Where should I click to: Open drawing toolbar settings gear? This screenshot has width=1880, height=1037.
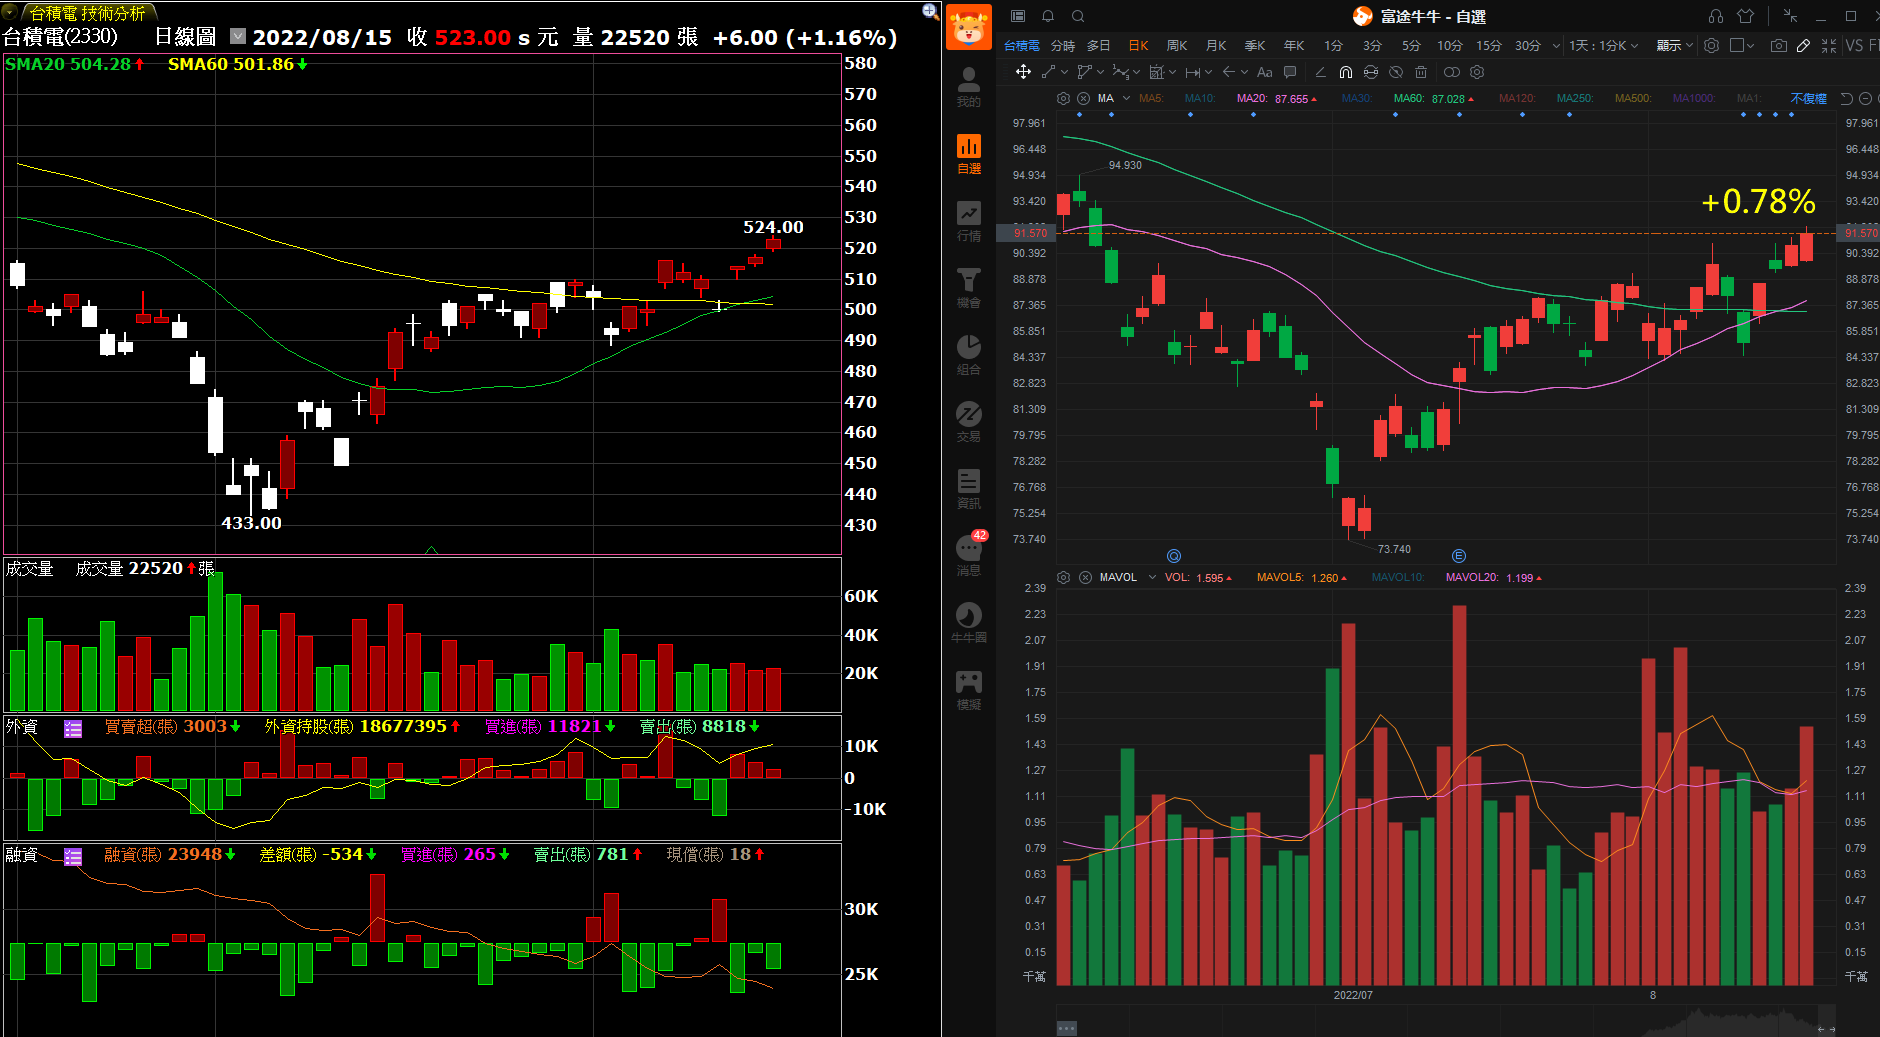(1477, 72)
